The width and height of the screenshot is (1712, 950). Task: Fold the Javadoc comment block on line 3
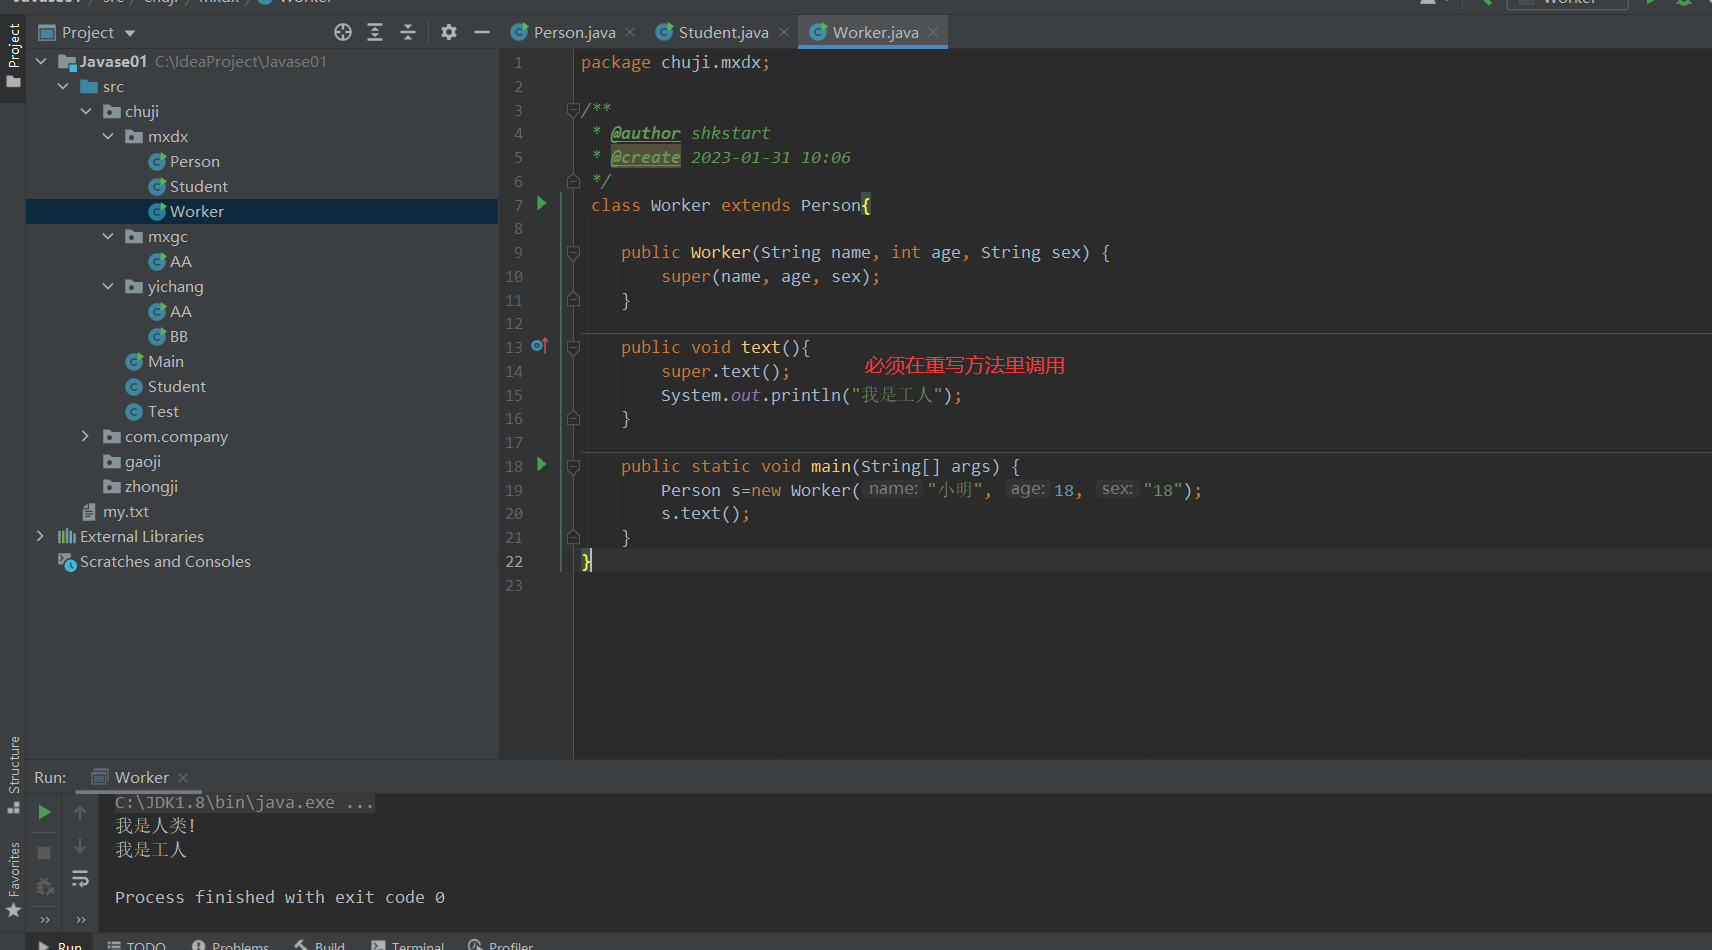coord(574,109)
